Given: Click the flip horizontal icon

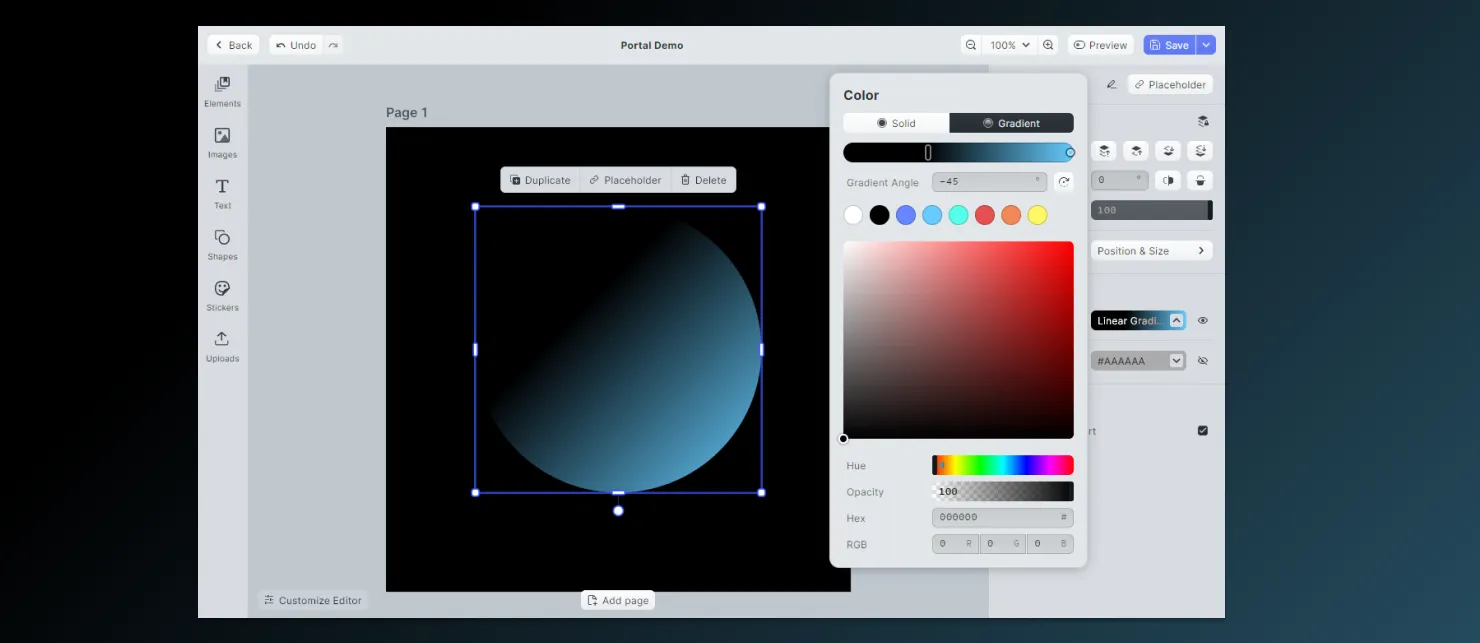Looking at the screenshot, I should [1168, 181].
